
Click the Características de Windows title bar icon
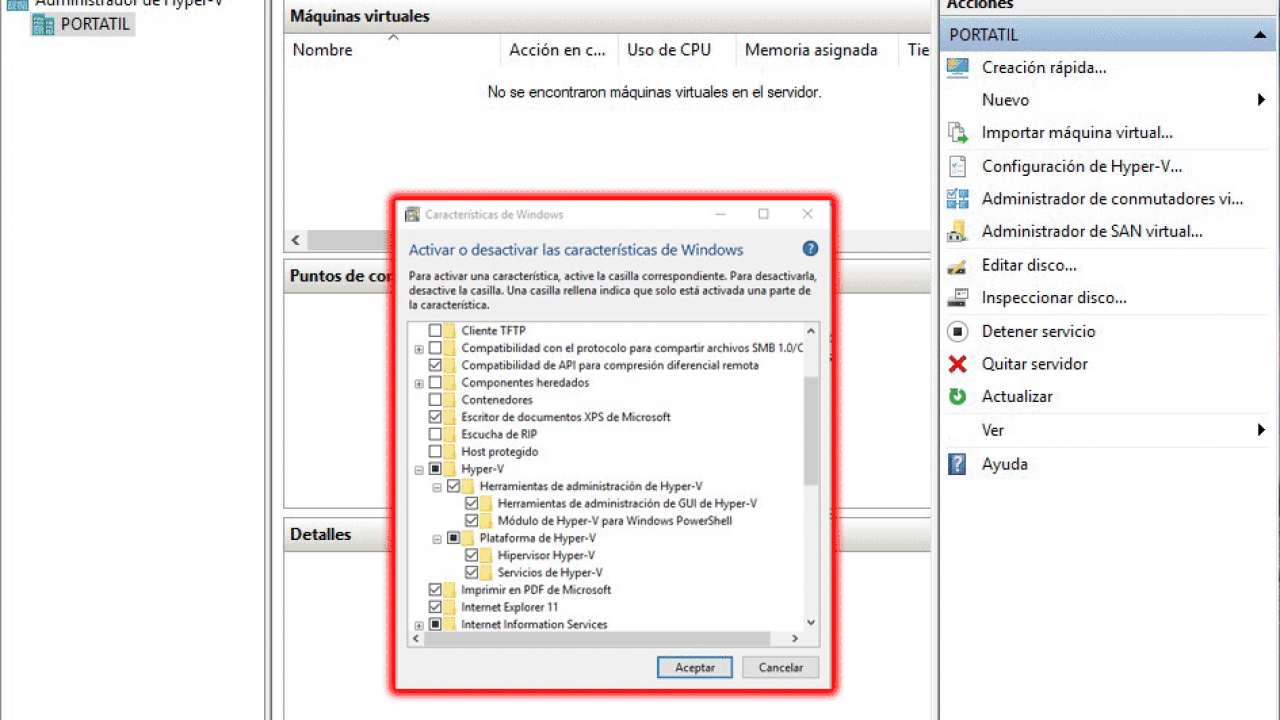(412, 214)
